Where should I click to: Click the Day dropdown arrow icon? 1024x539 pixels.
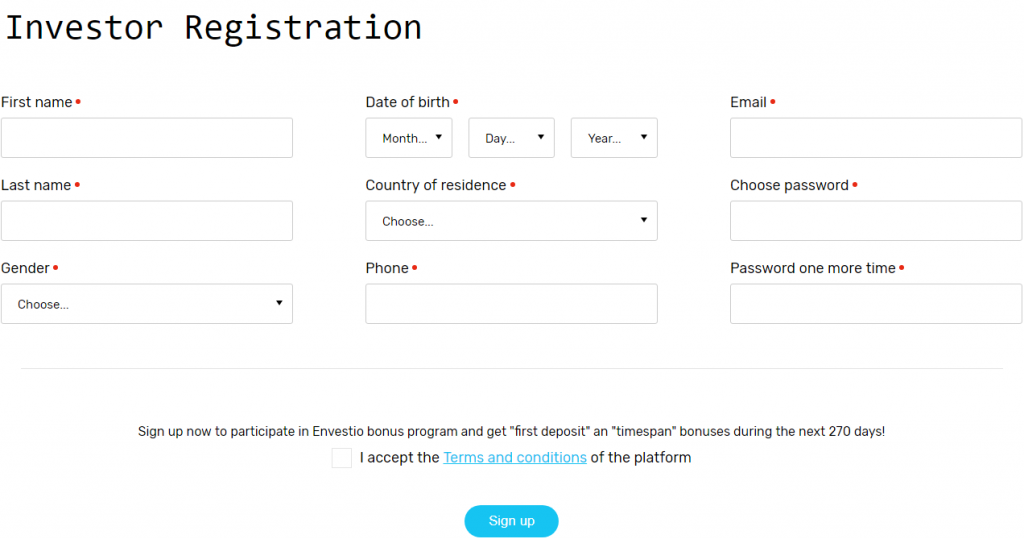(x=540, y=137)
